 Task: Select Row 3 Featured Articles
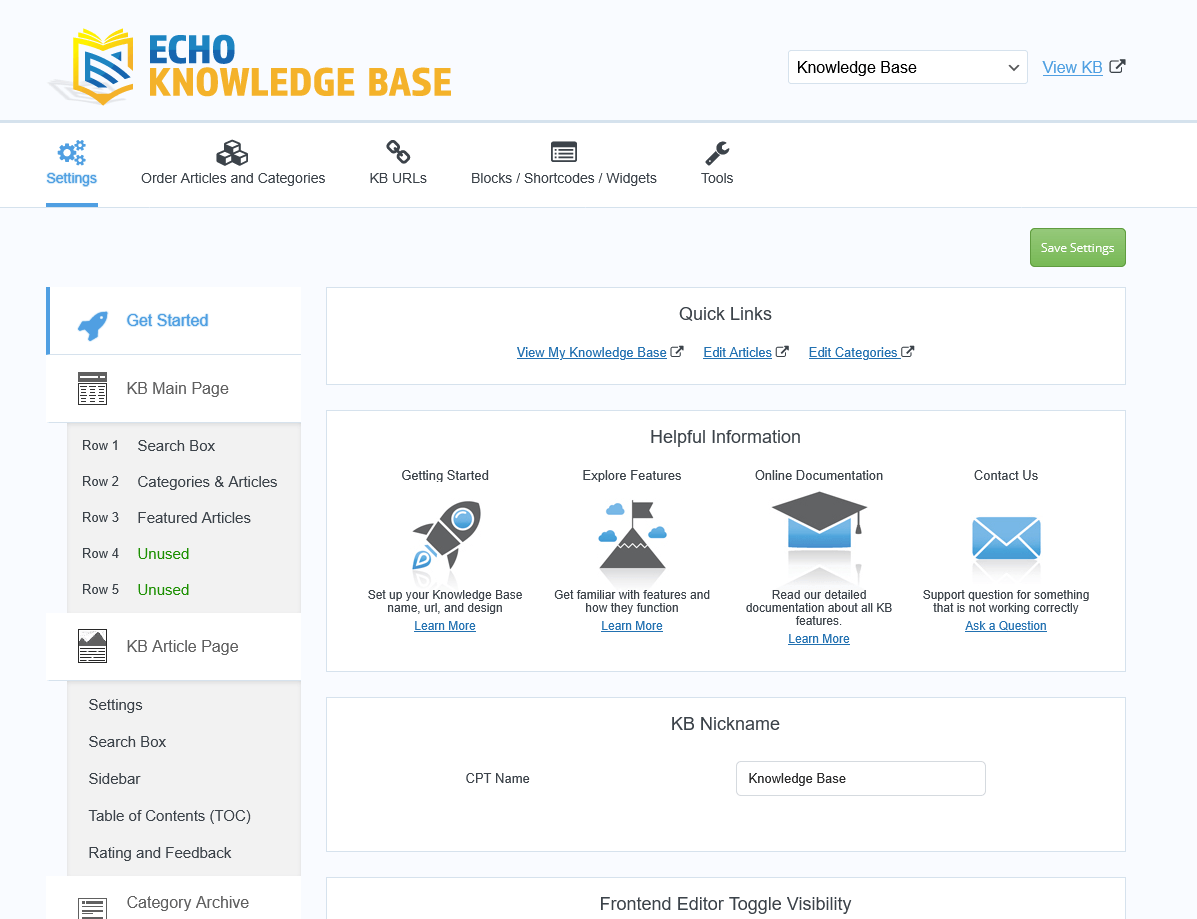[184, 518]
